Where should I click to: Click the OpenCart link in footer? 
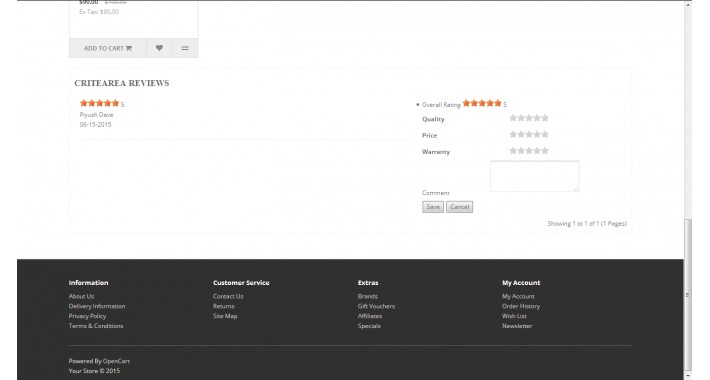[116, 361]
